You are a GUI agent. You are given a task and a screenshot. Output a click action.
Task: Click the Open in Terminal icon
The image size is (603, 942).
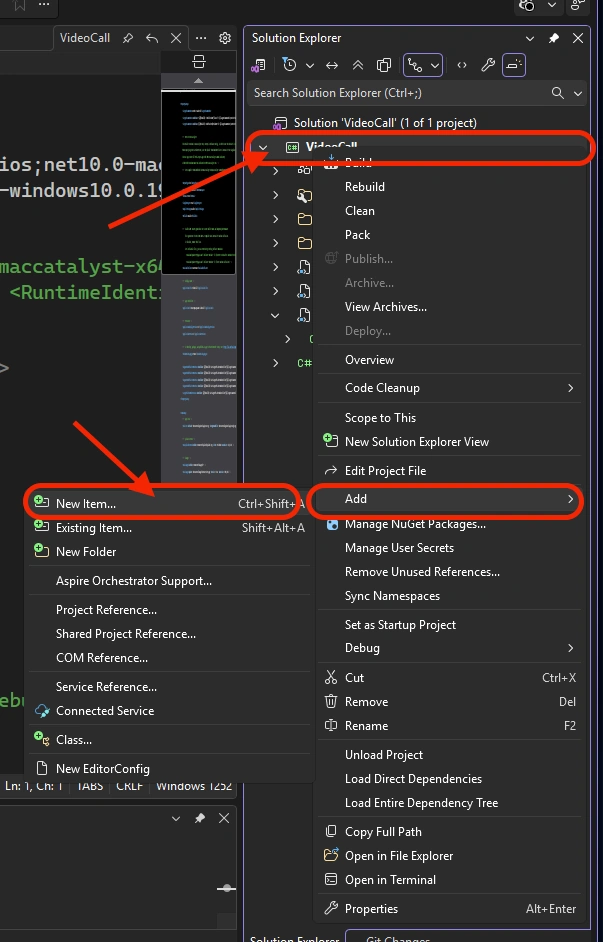pos(331,880)
